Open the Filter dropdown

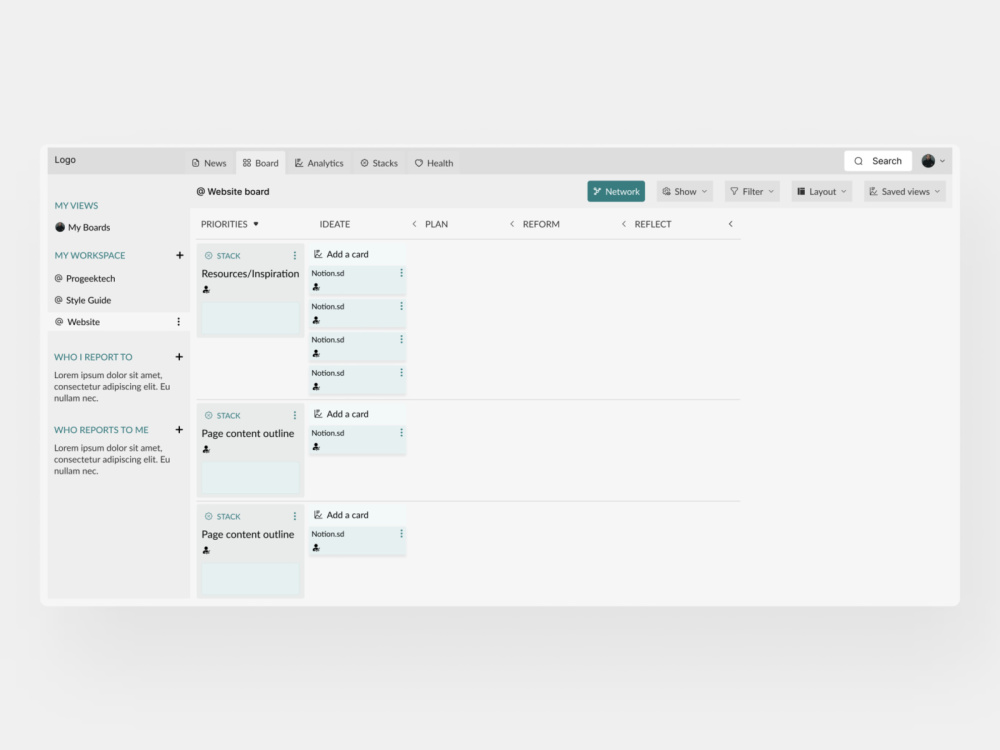[752, 191]
